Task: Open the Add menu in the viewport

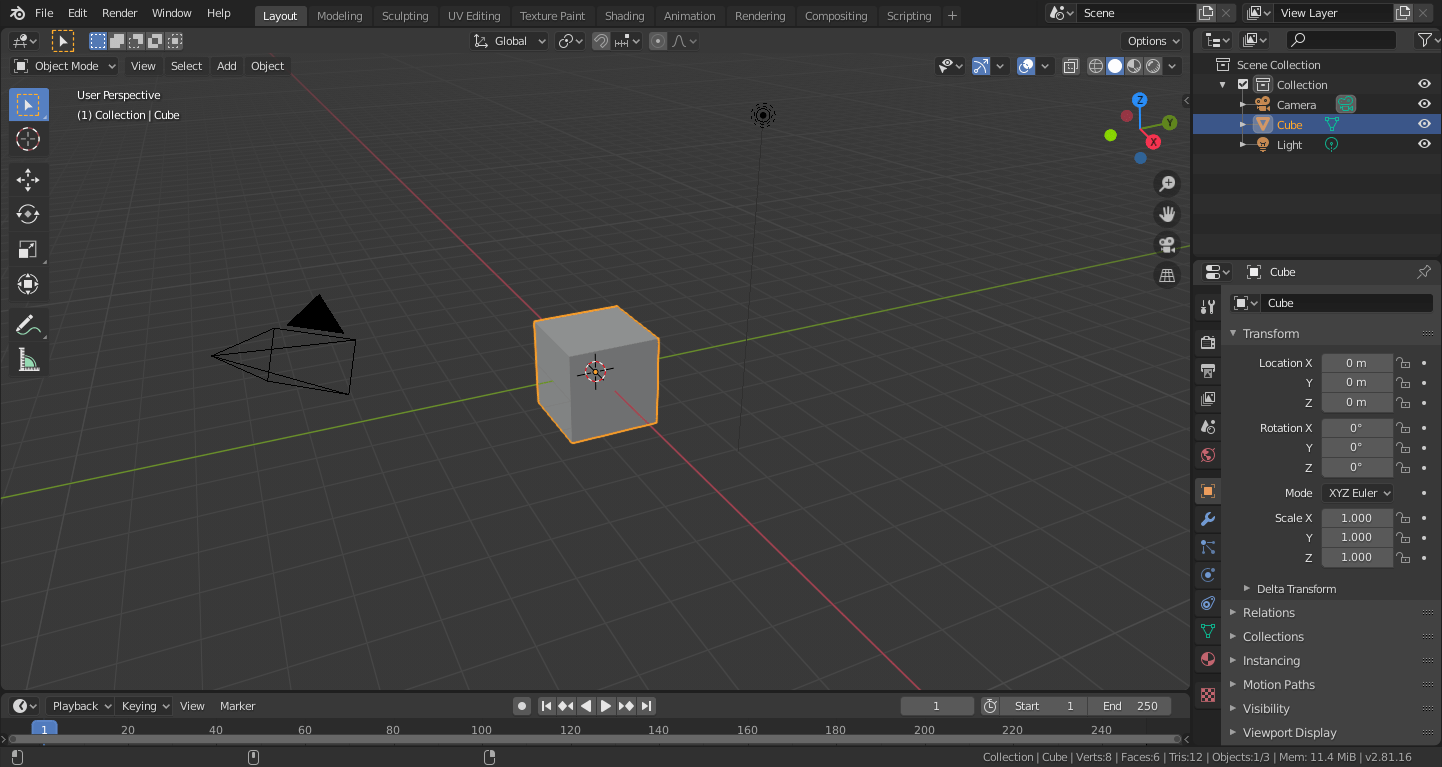Action: (226, 65)
